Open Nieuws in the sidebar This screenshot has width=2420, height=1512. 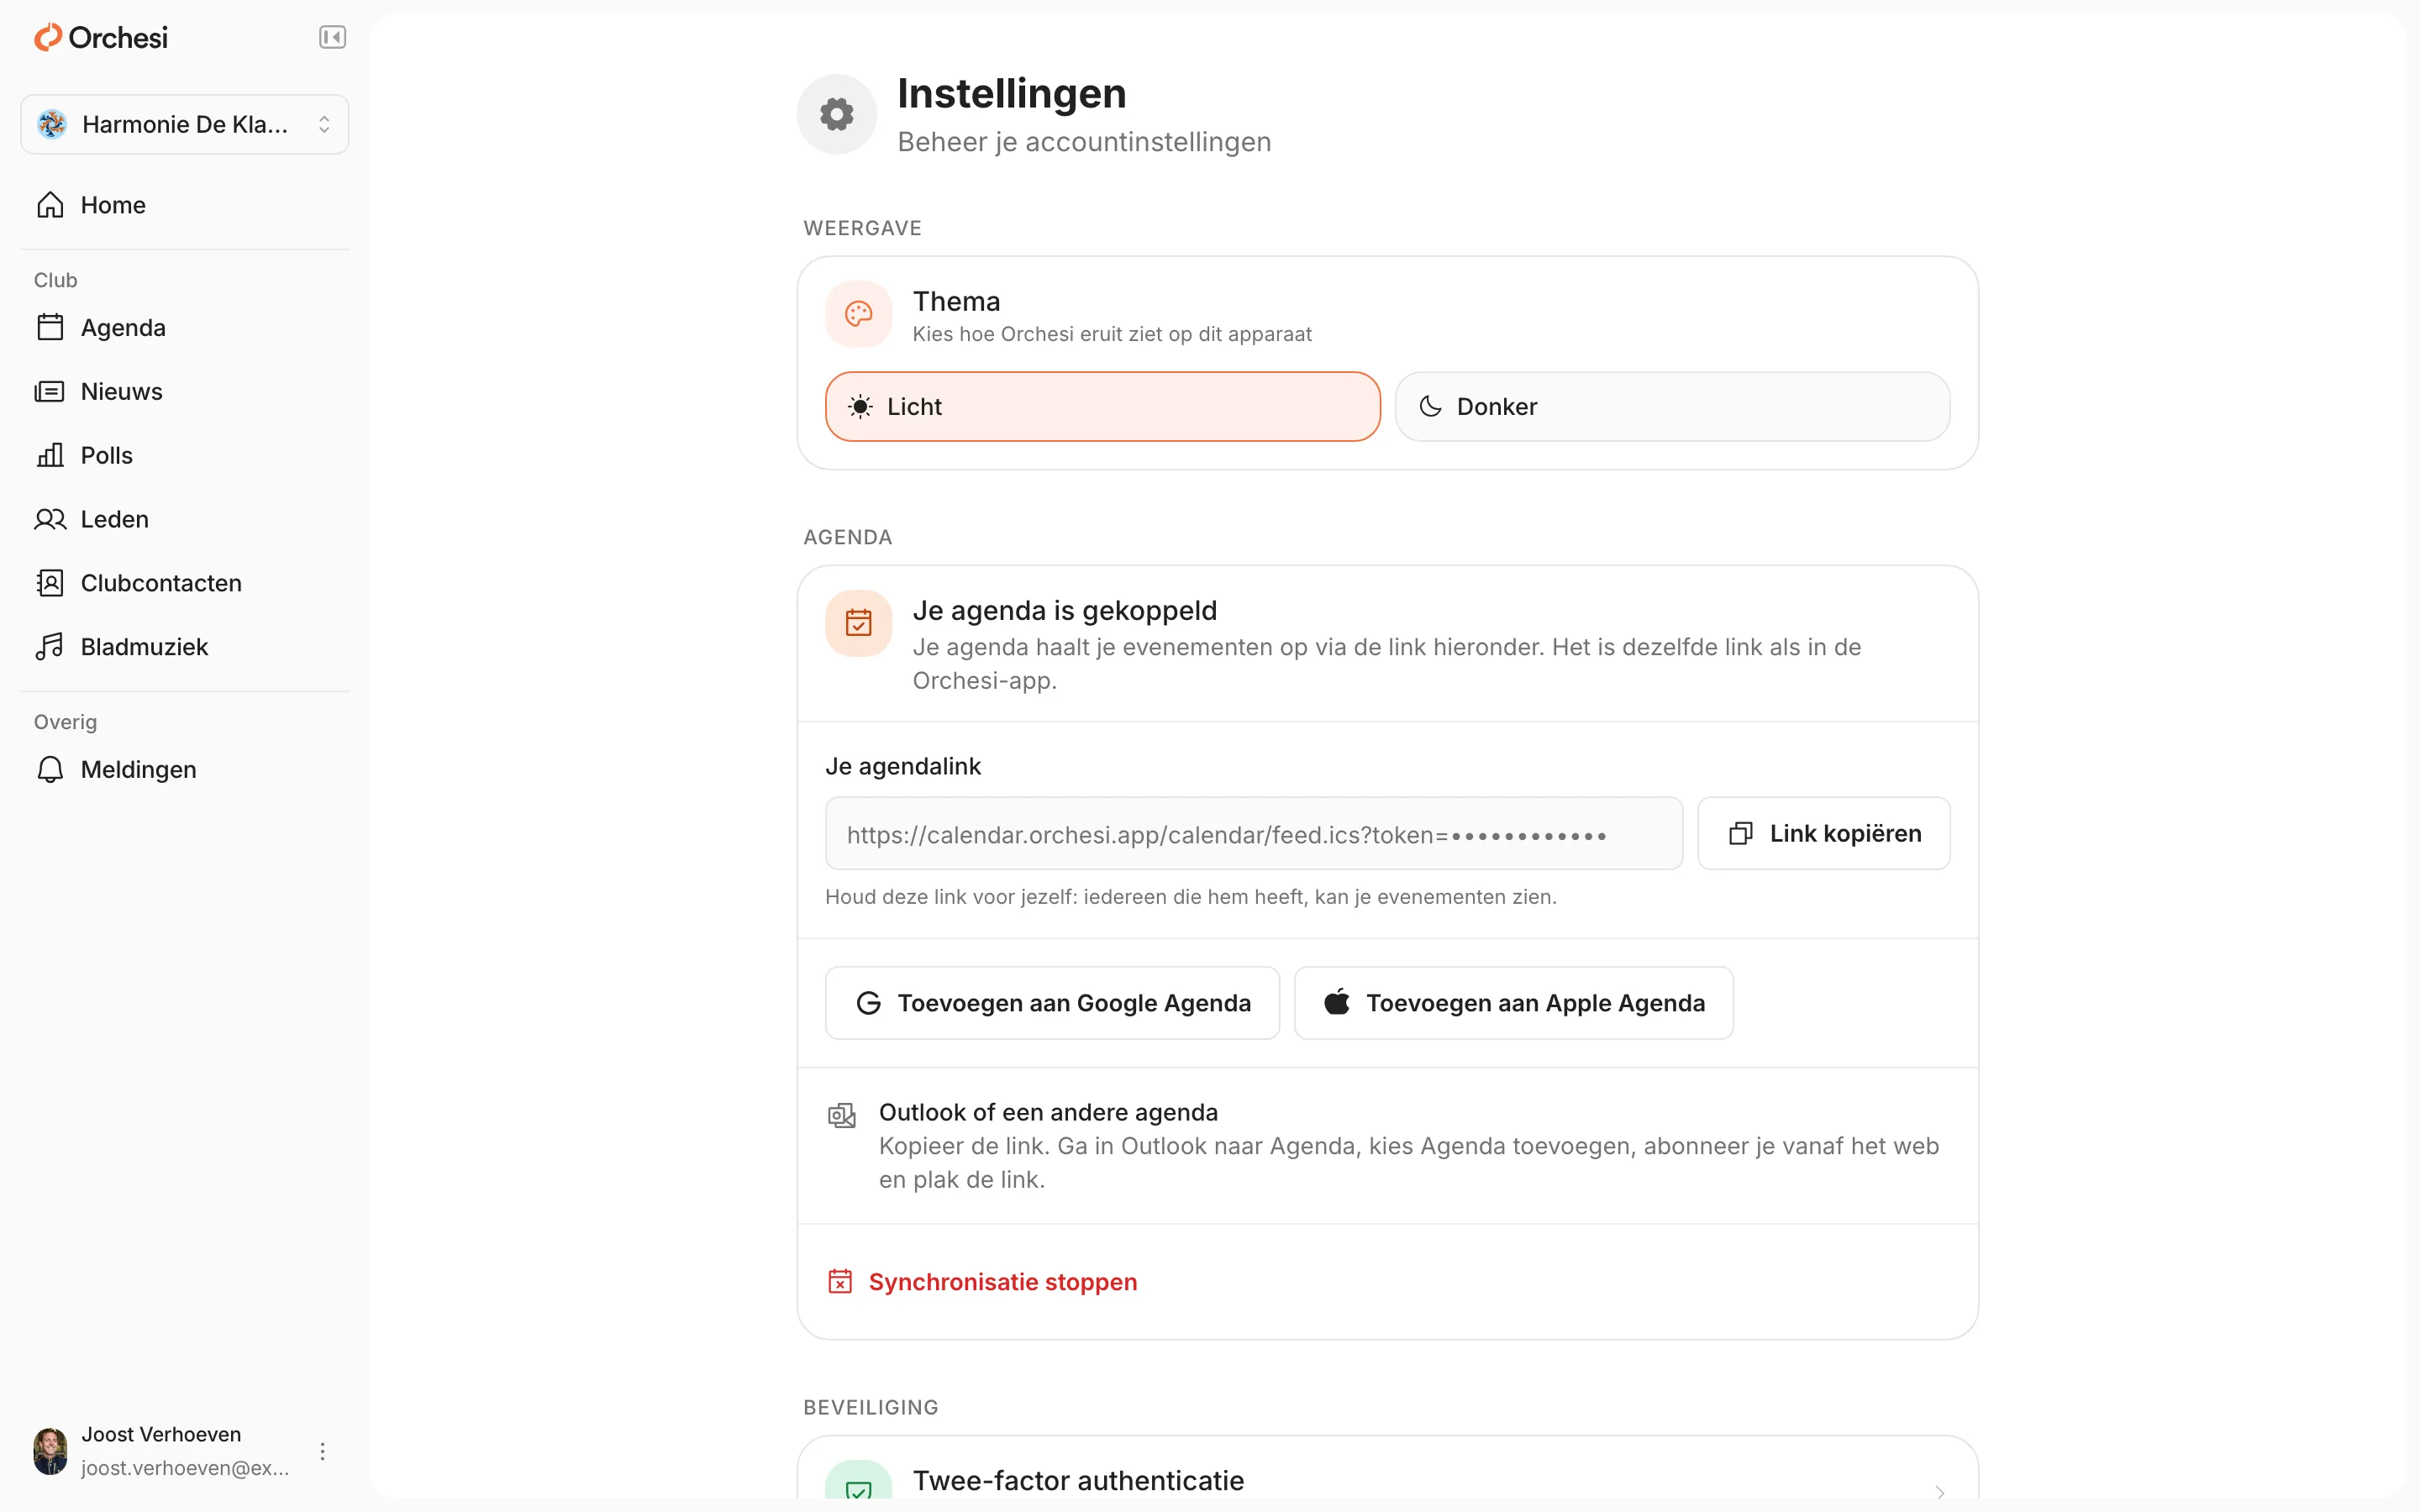pos(185,392)
